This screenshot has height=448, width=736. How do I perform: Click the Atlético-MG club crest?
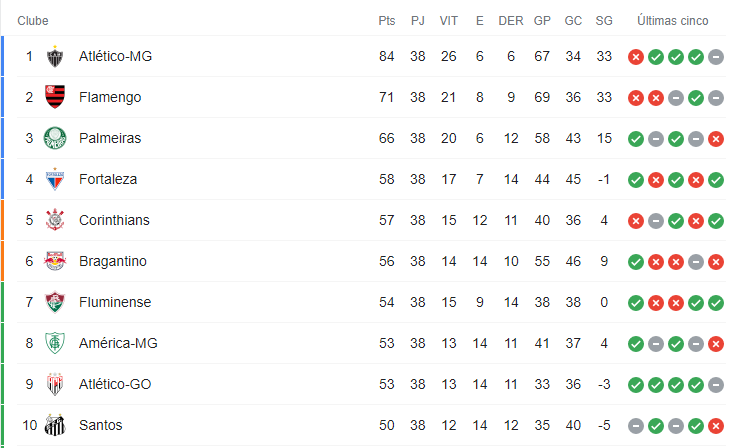(55, 56)
